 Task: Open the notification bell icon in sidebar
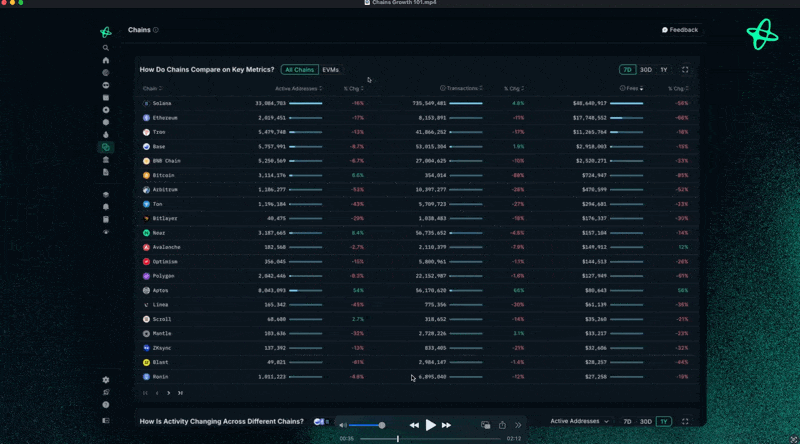(106, 207)
